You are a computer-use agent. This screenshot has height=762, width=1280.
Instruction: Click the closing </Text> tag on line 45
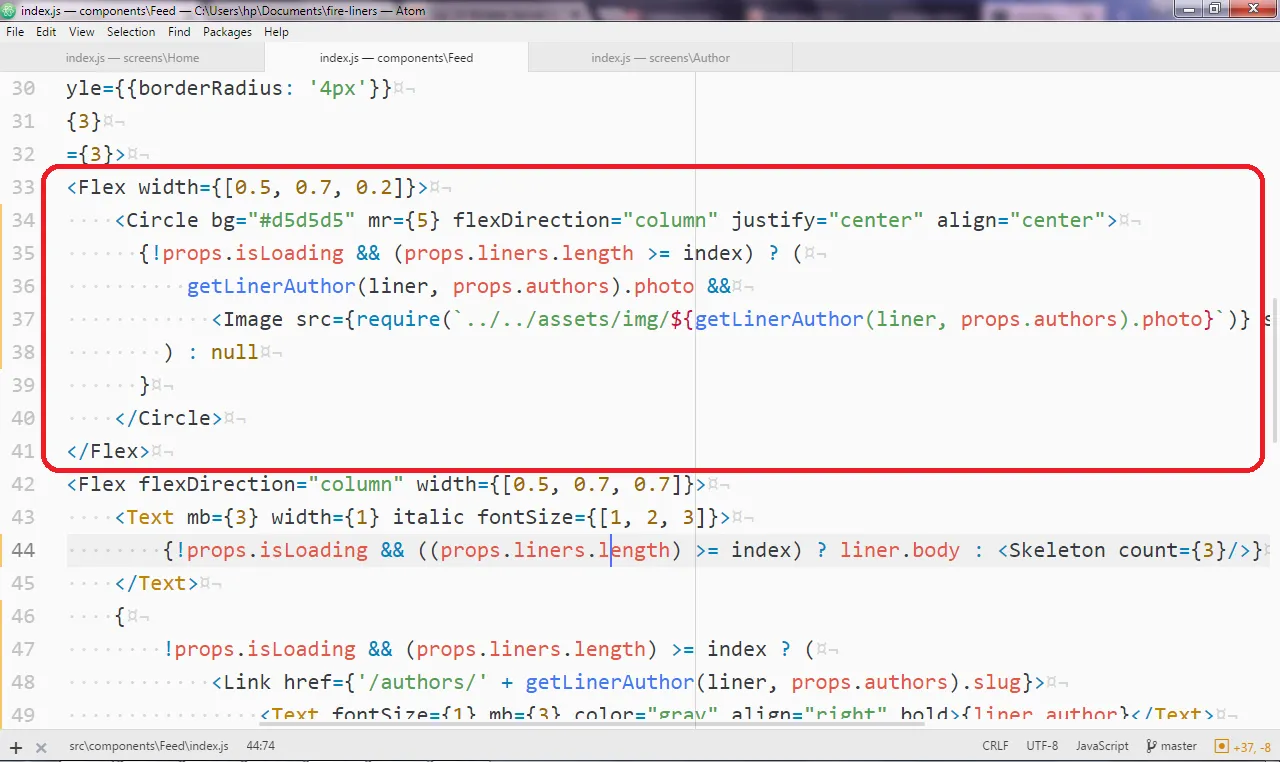[156, 583]
